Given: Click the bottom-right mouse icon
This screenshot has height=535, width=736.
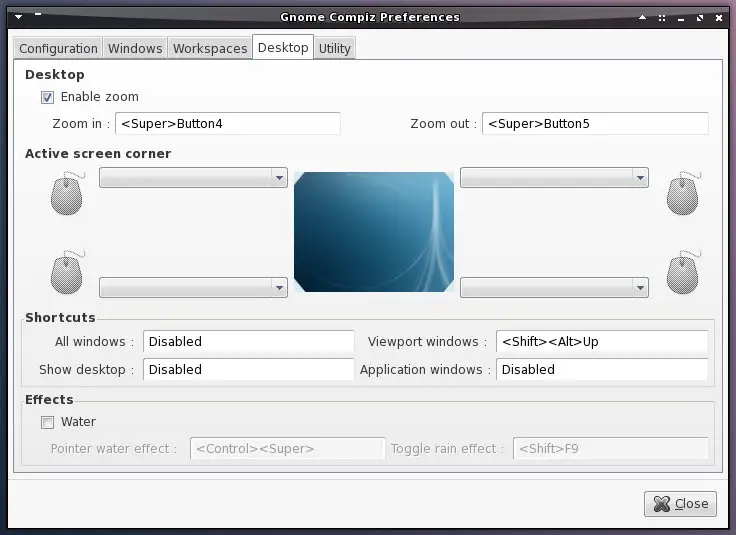Looking at the screenshot, I should (683, 272).
